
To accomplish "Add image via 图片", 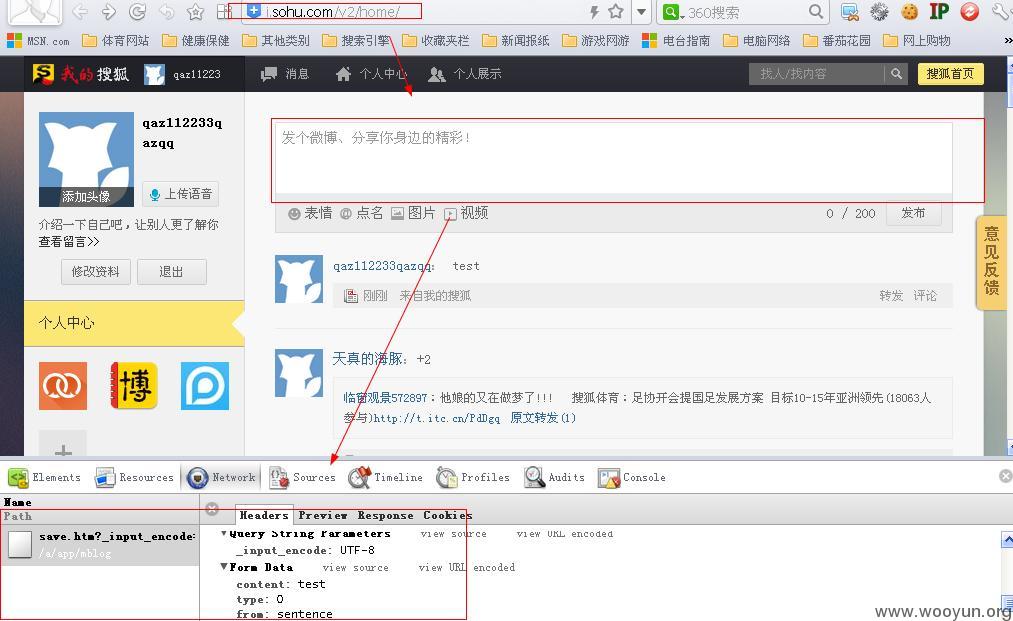I will coord(413,213).
